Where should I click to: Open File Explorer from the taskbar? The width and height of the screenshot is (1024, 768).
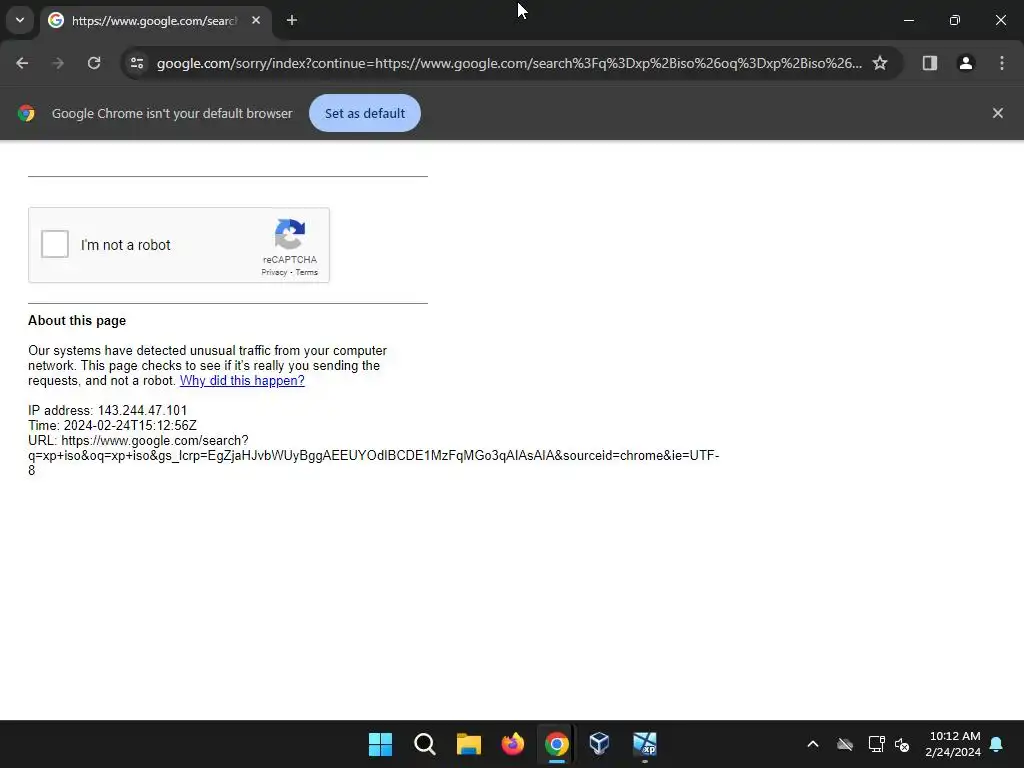469,744
